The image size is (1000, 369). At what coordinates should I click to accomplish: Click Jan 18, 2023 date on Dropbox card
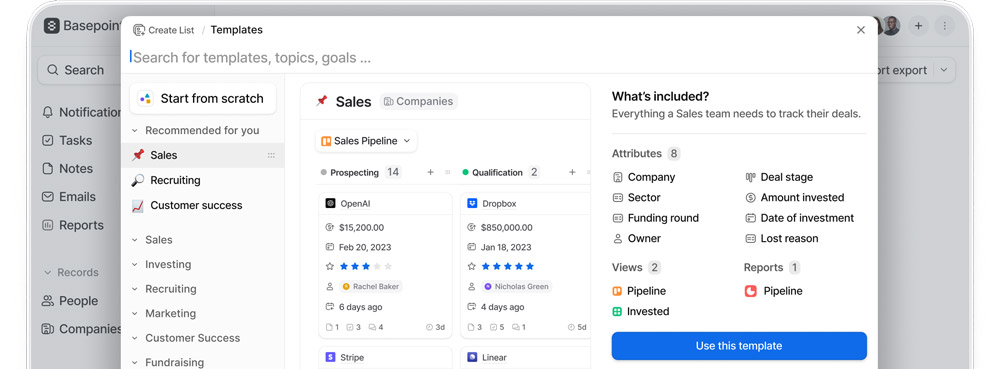click(506, 247)
